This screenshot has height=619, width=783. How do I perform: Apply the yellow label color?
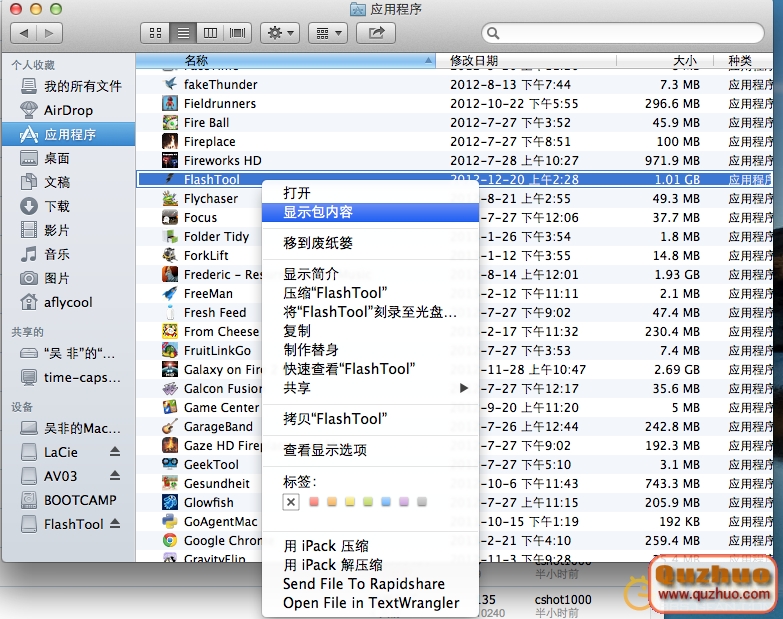pyautogui.click(x=350, y=502)
